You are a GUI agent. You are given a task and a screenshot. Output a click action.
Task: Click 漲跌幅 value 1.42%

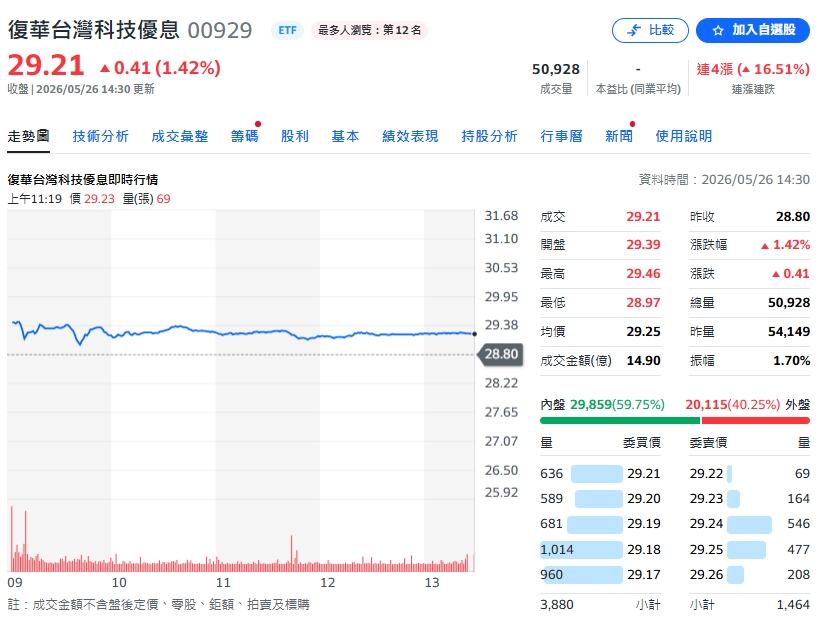click(786, 245)
